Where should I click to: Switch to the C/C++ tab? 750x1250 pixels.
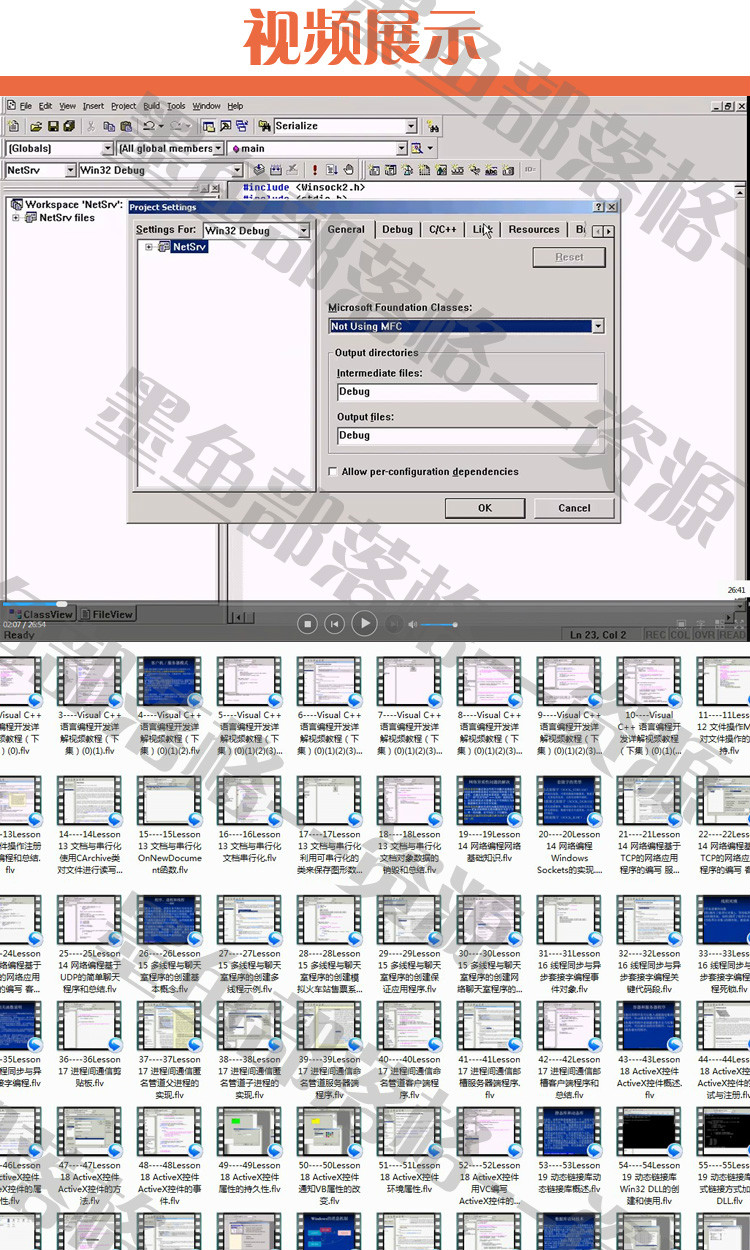[x=443, y=229]
